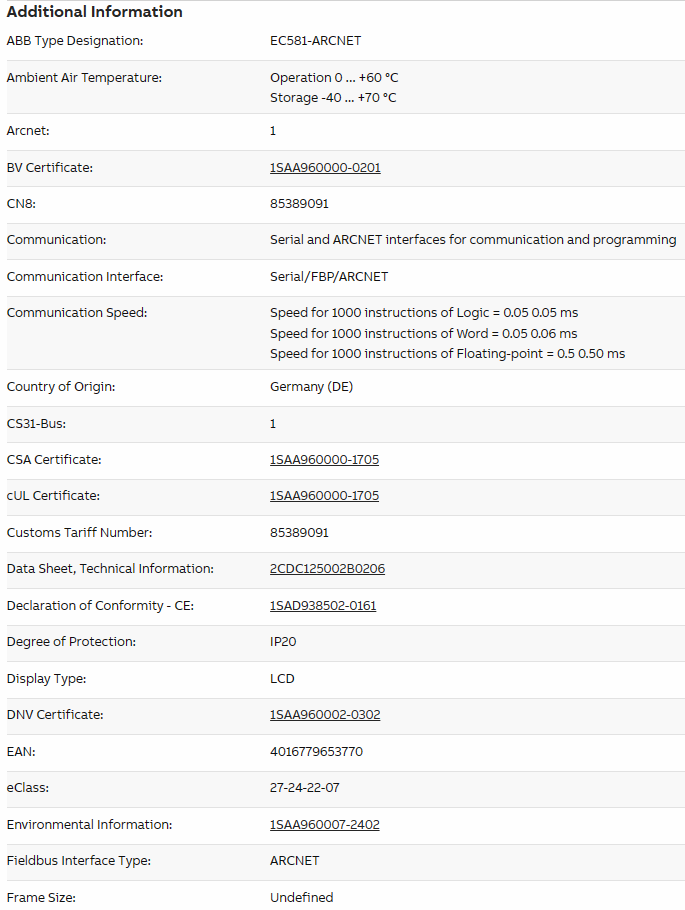Click the Customs Tariff Number value 85389091

(299, 533)
